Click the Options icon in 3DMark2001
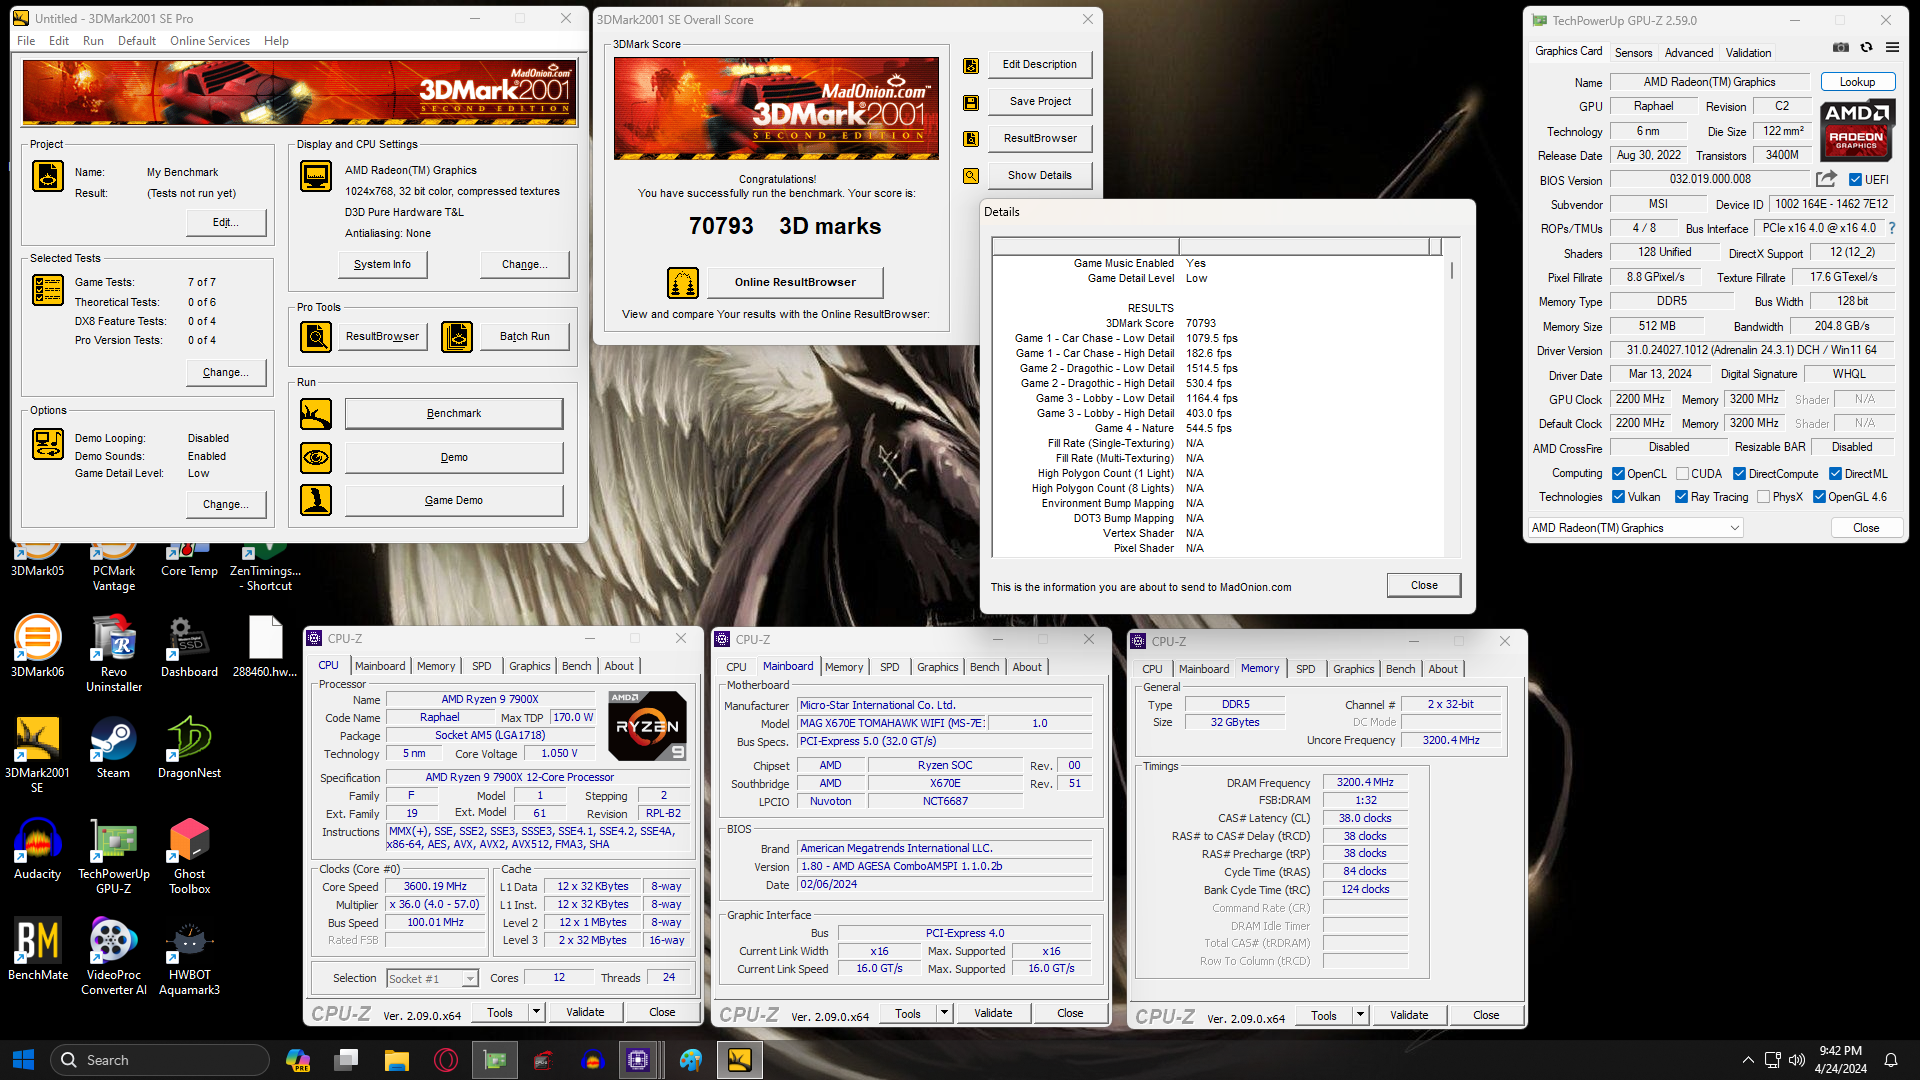This screenshot has height=1080, width=1920. (x=48, y=443)
